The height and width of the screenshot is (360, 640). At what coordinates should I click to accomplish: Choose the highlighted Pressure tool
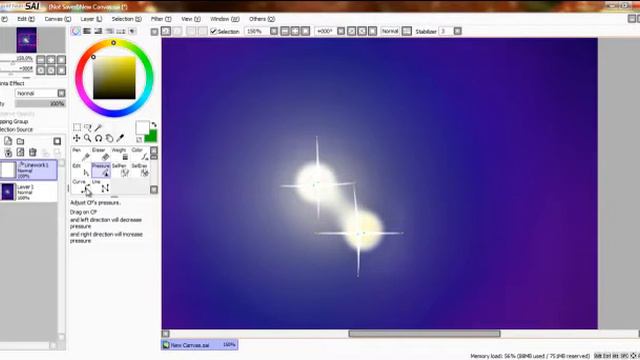tap(101, 170)
